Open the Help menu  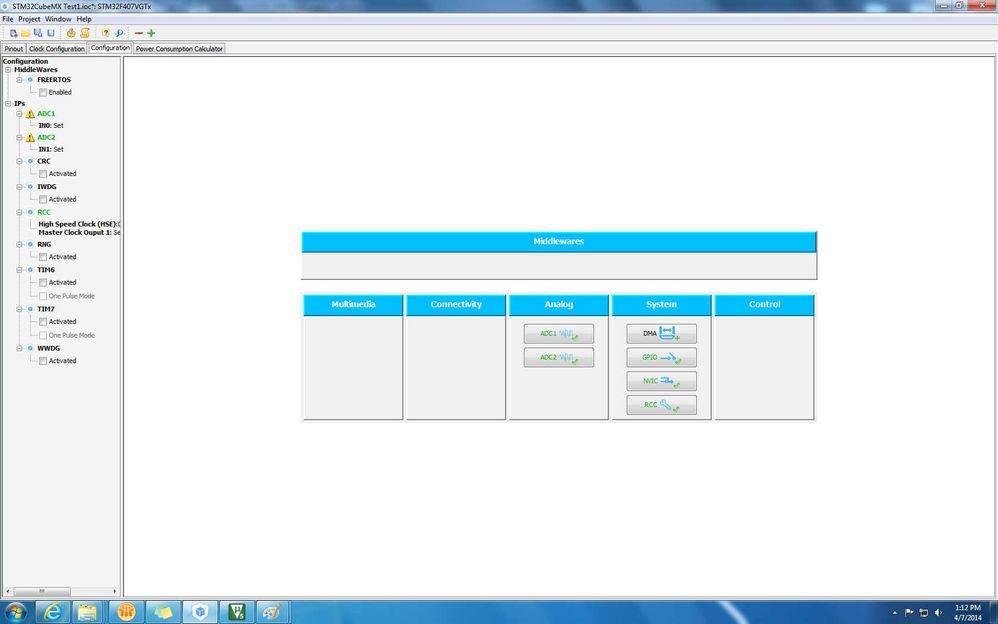(x=84, y=19)
